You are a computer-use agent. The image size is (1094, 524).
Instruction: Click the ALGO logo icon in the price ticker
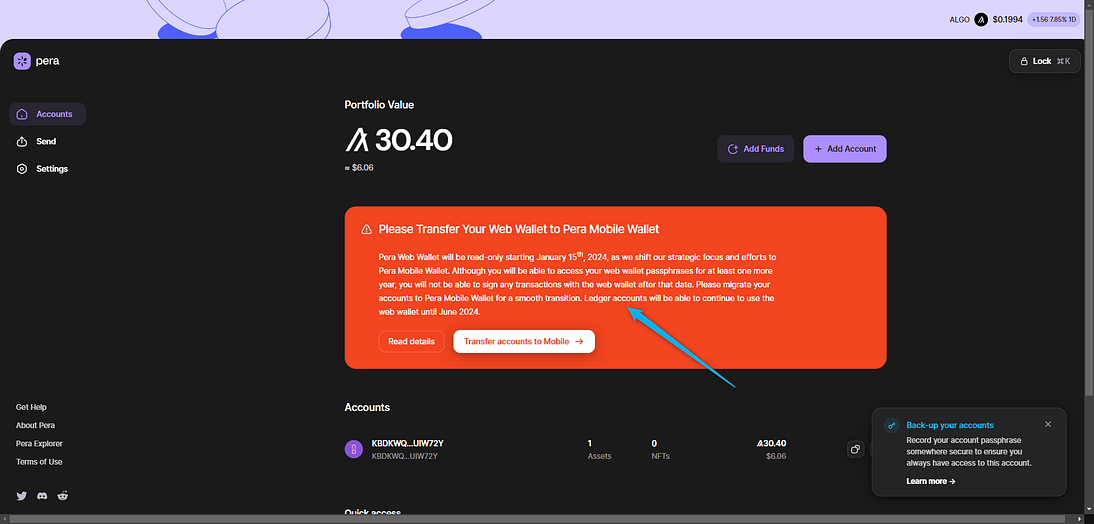982,20
